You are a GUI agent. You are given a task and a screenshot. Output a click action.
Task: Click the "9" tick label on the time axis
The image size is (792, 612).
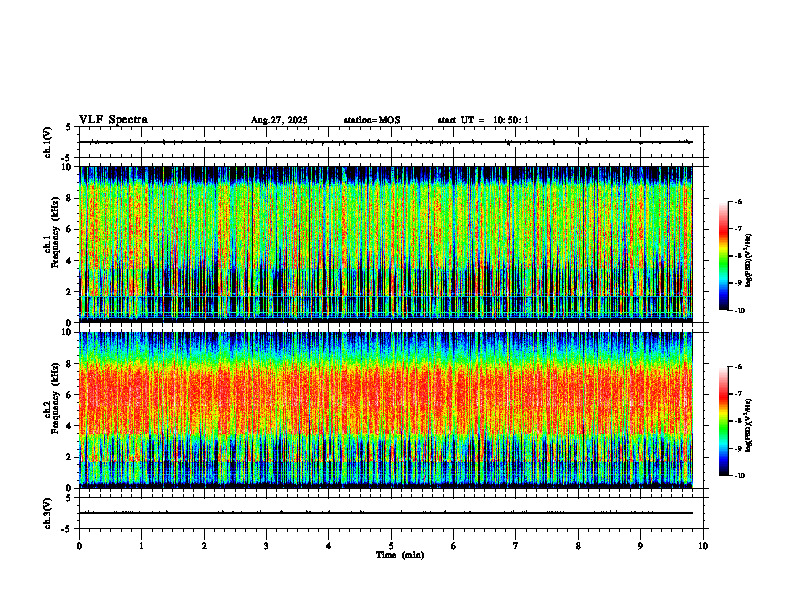click(640, 546)
